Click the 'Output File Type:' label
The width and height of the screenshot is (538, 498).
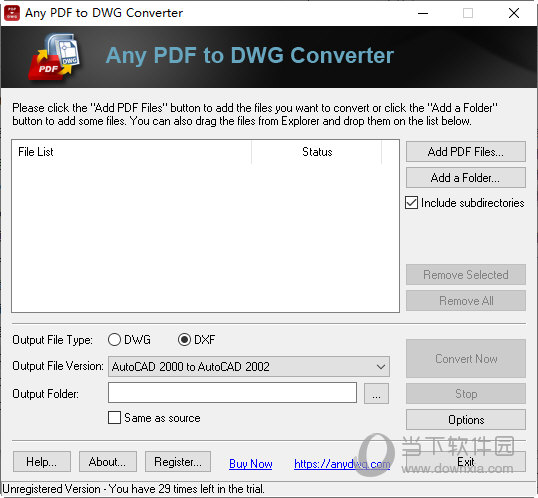click(52, 340)
